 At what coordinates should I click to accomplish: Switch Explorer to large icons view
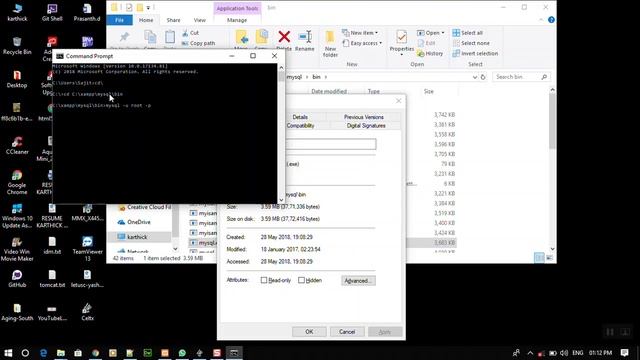tap(549, 258)
